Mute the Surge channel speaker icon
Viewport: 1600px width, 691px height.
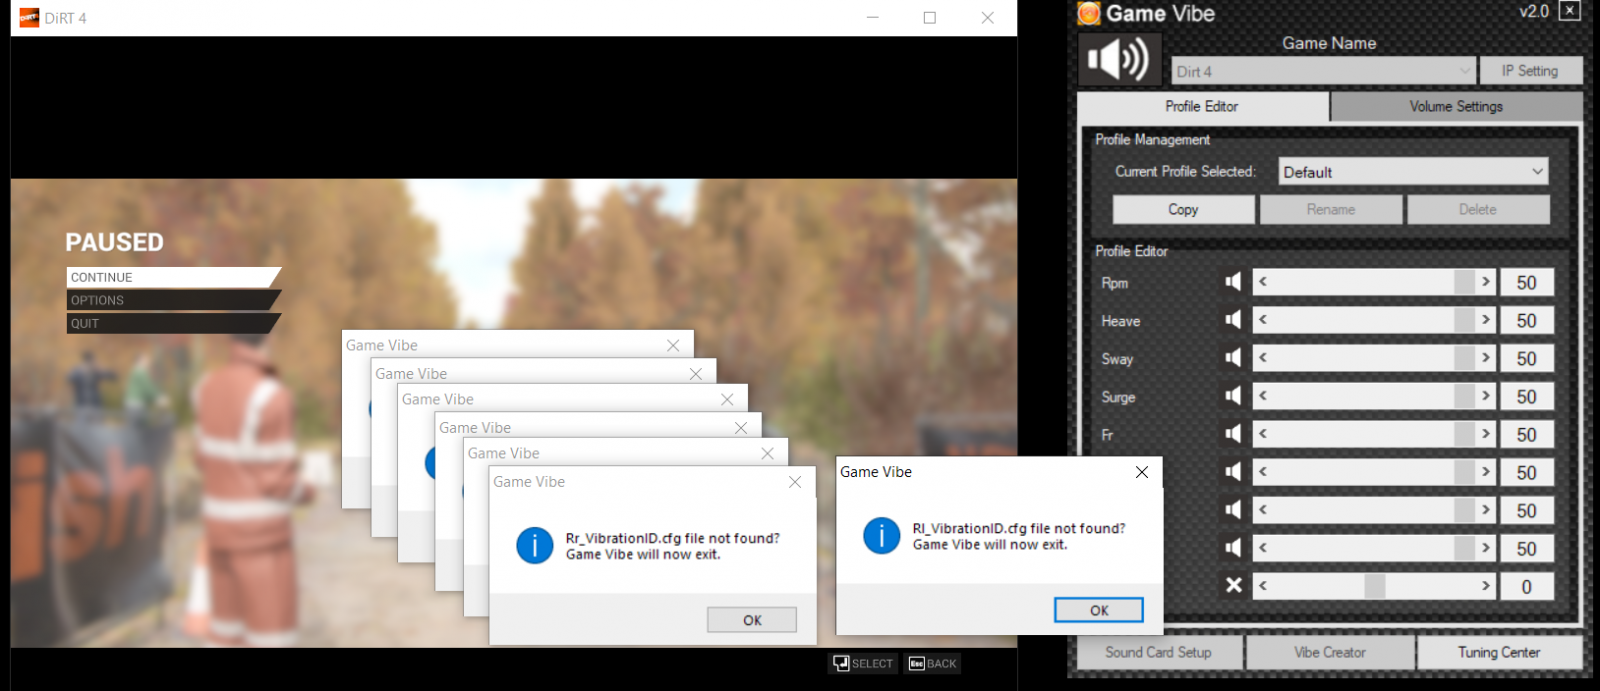pos(1234,396)
